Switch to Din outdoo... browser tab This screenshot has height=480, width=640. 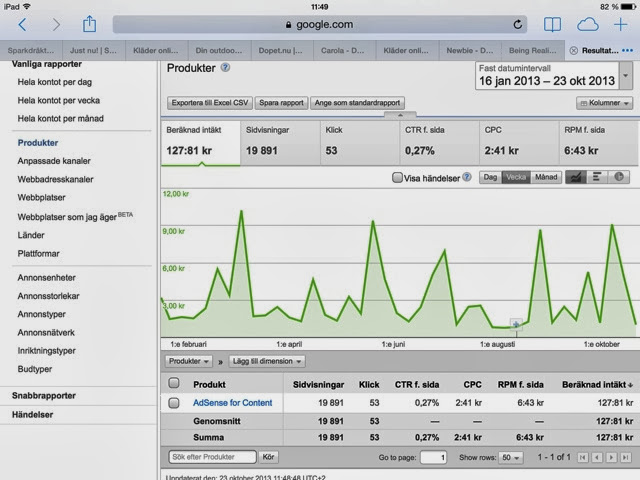[x=219, y=51]
